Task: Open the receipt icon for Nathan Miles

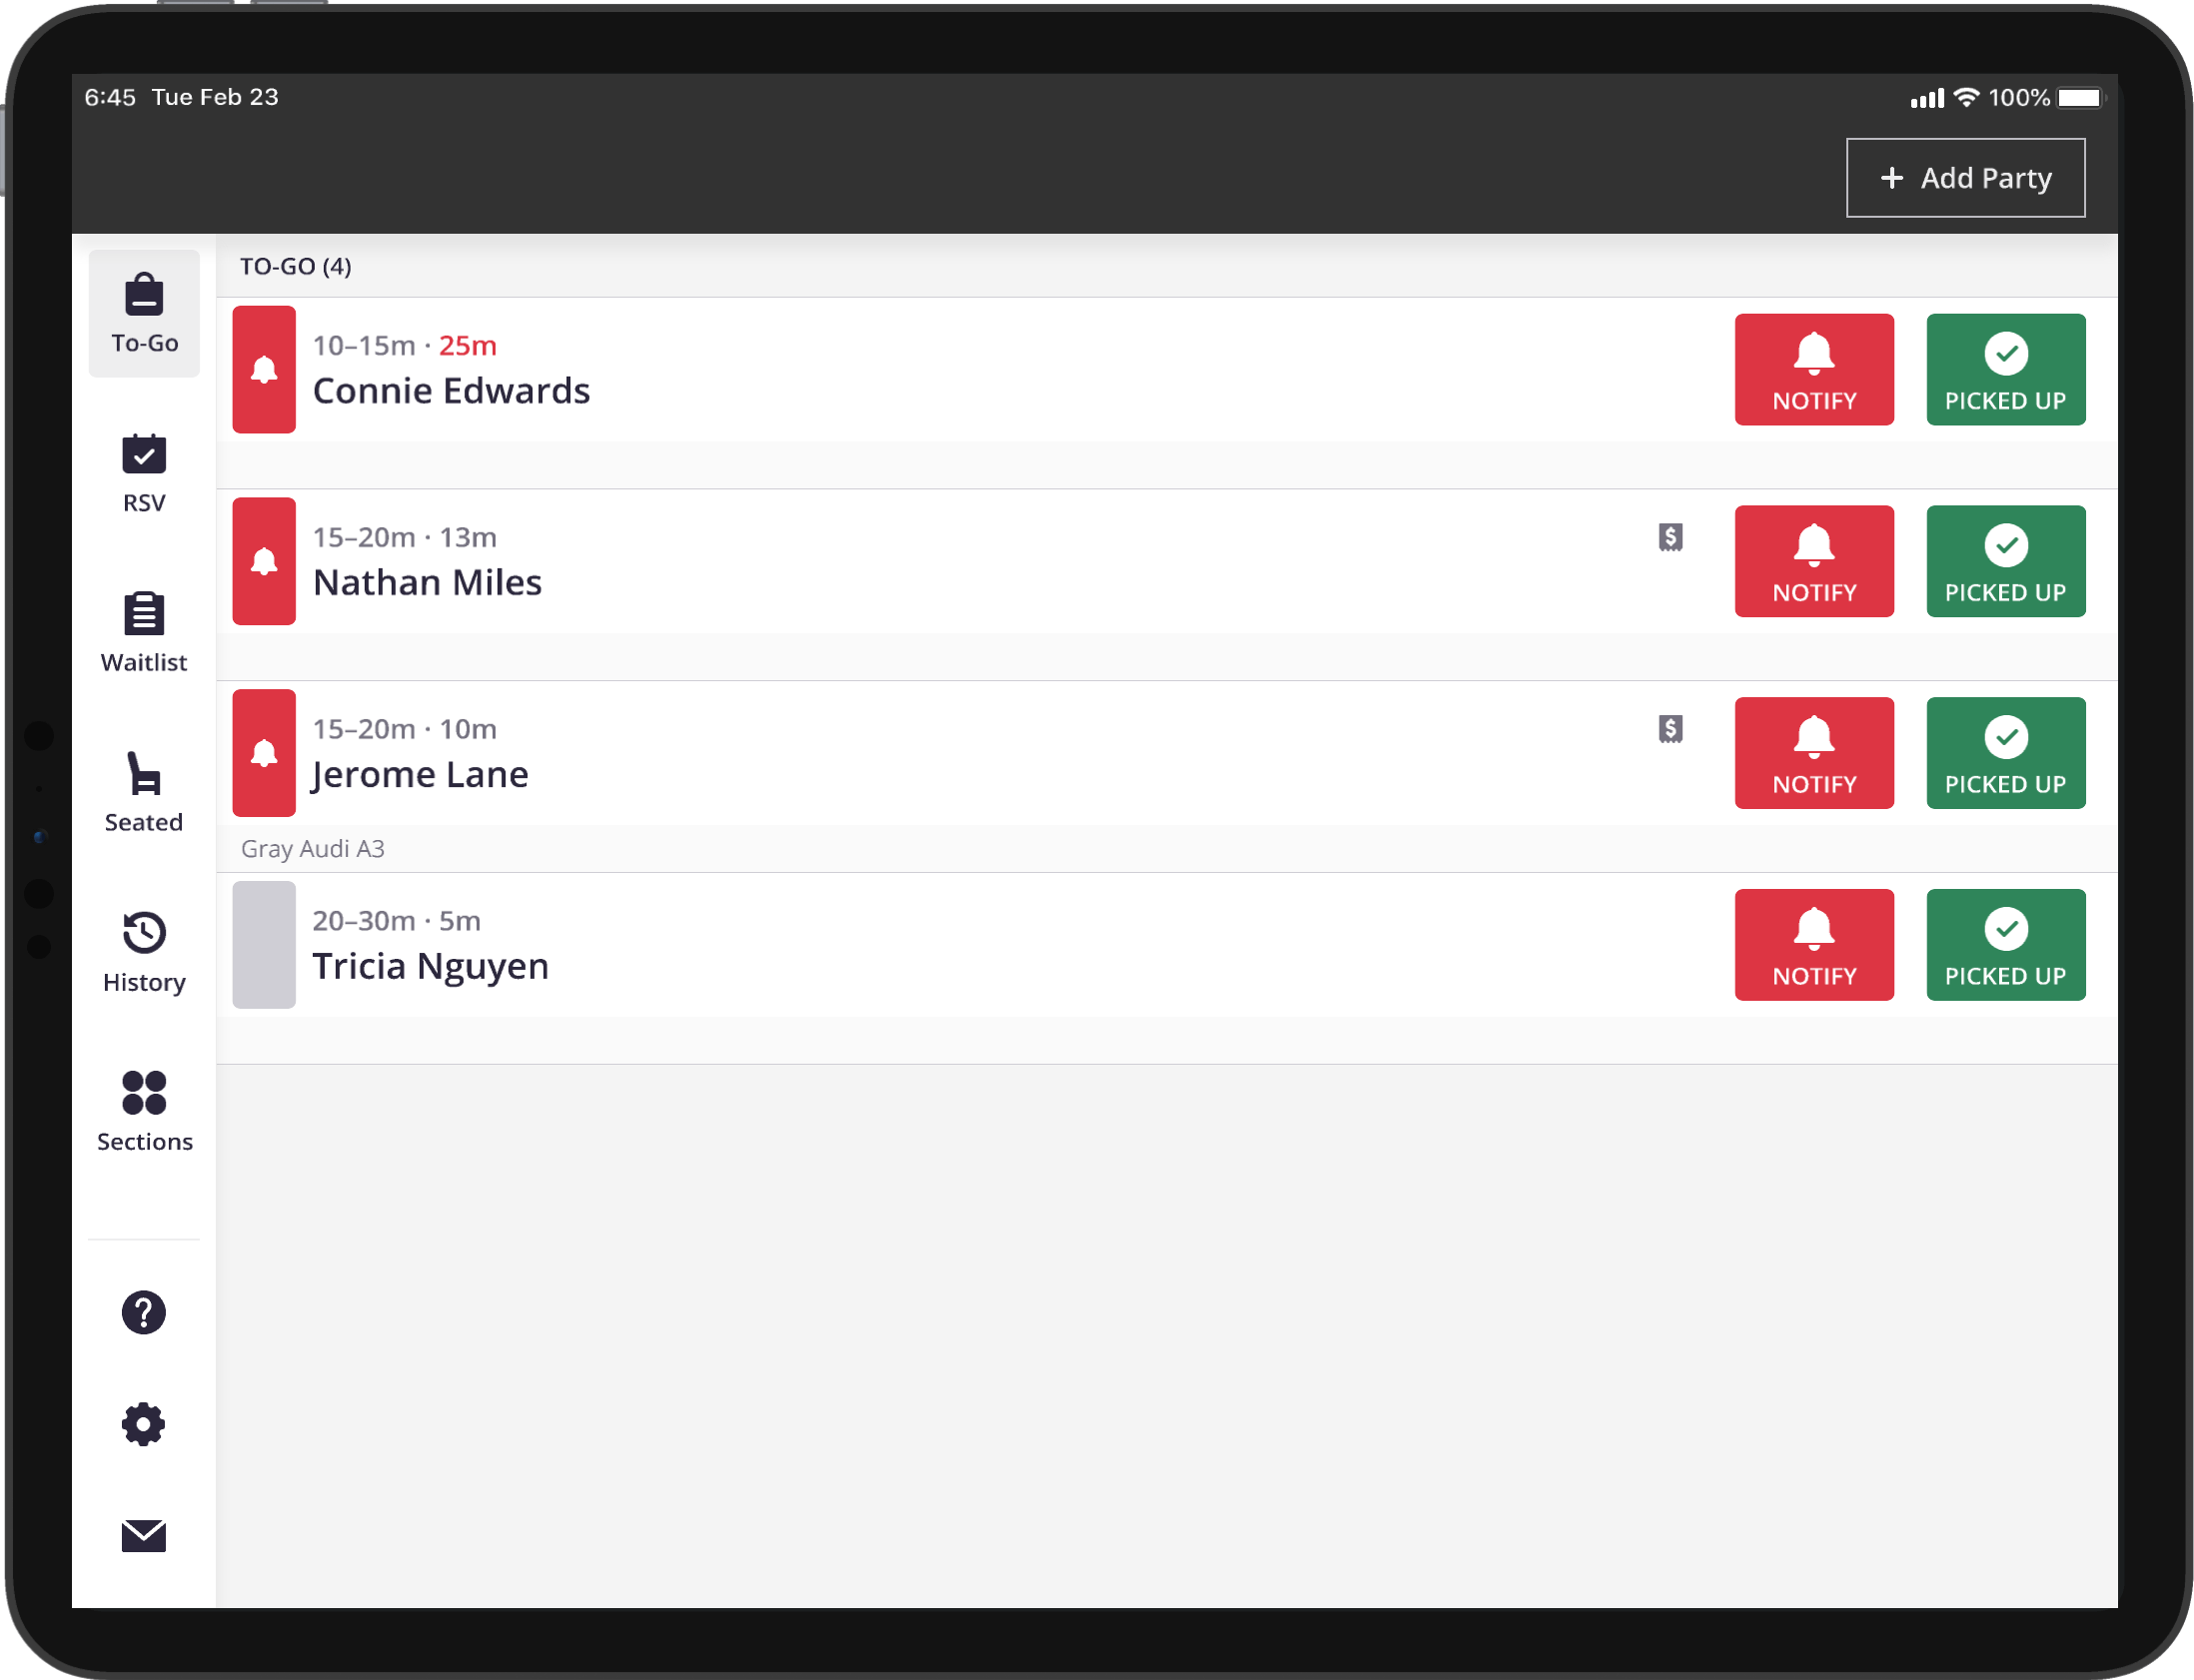Action: pos(1670,538)
